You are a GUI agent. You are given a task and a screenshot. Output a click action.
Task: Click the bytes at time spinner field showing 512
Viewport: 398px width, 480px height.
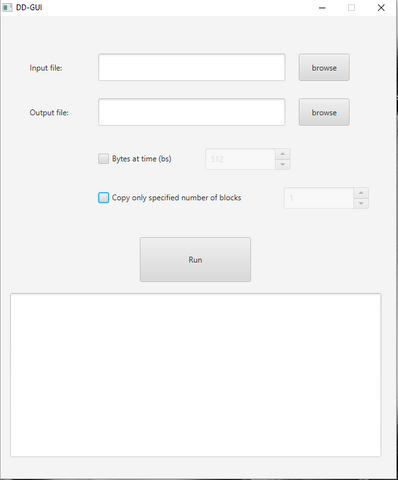click(240, 159)
